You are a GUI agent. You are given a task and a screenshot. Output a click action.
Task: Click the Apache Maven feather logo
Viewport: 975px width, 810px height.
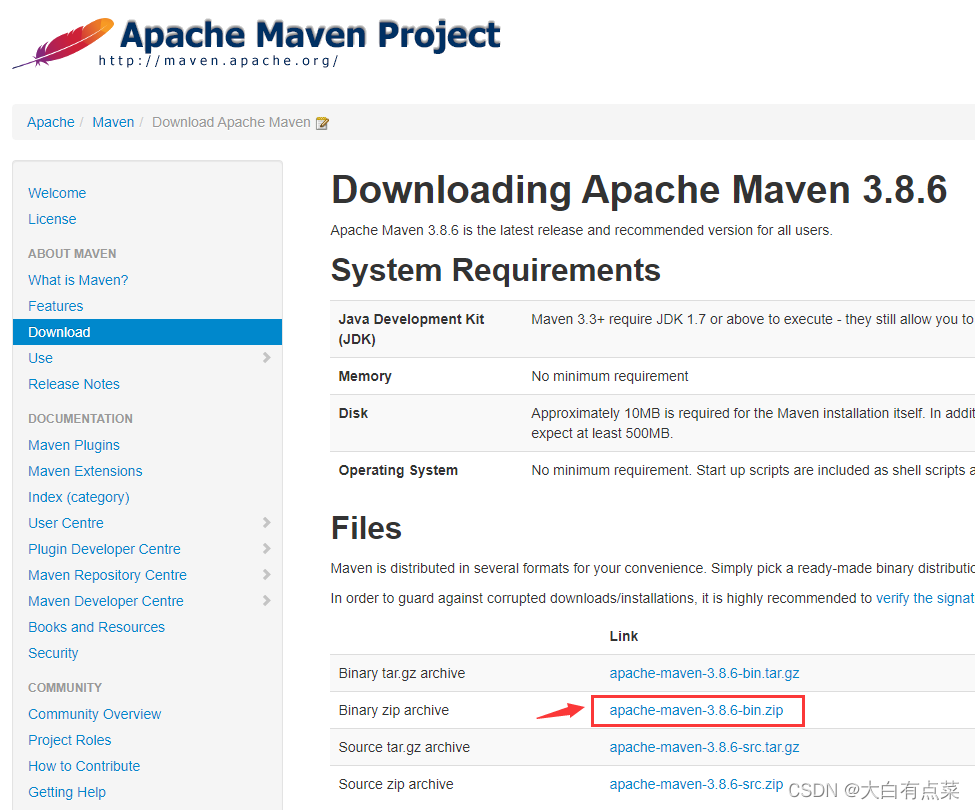(63, 42)
